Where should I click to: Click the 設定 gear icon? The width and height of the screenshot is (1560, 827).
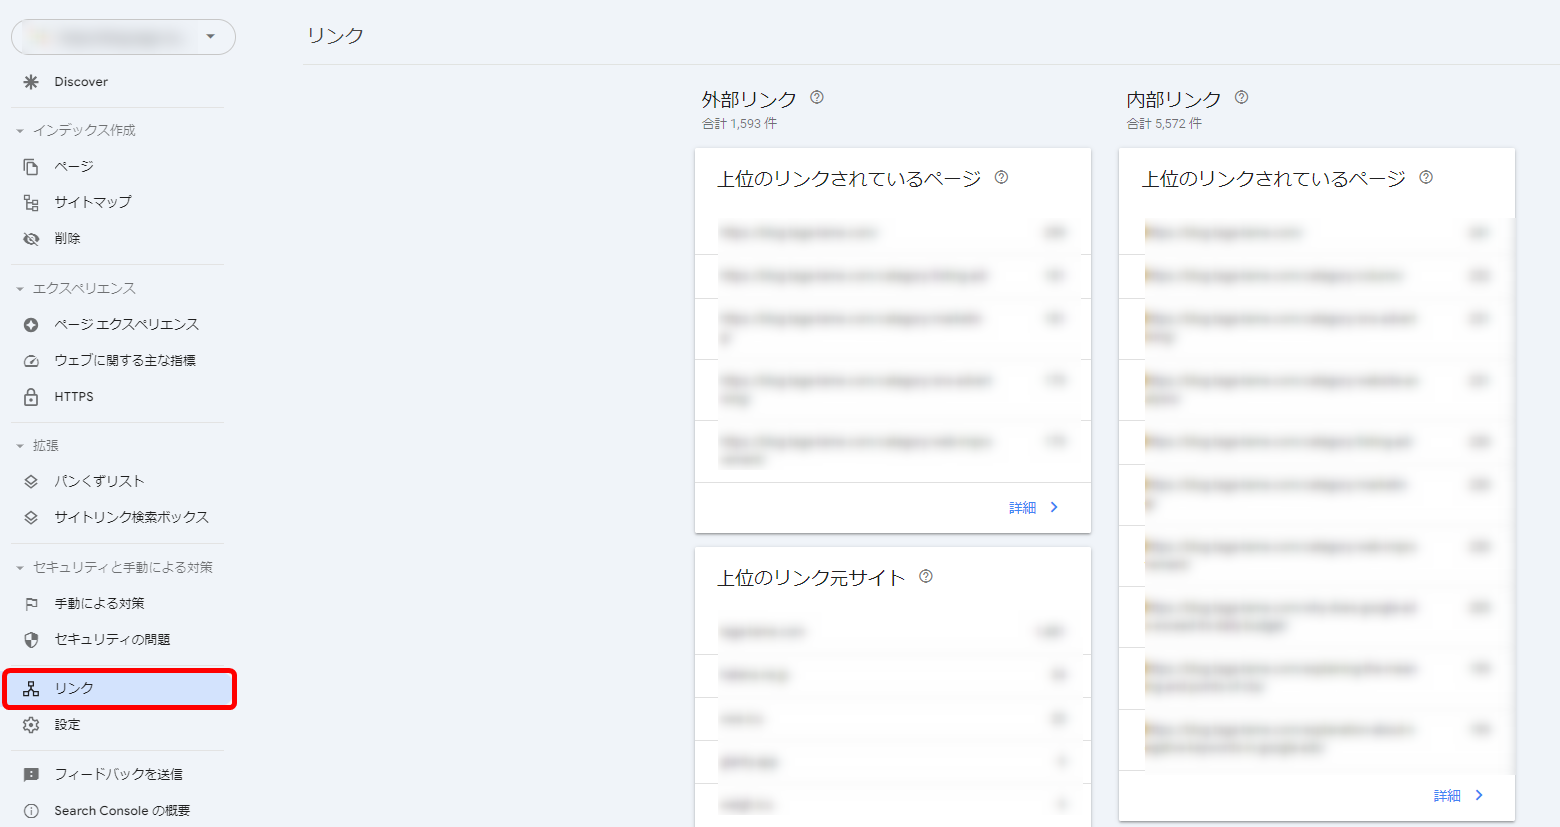click(x=31, y=725)
